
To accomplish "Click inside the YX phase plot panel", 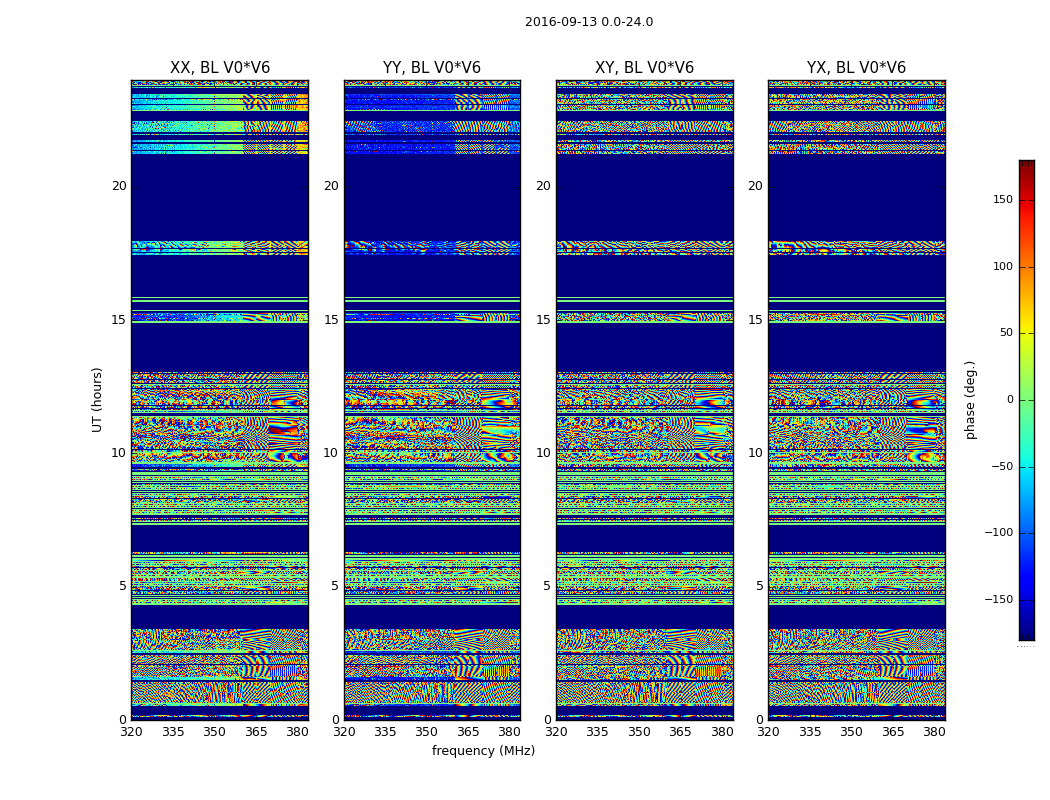I will click(x=856, y=400).
